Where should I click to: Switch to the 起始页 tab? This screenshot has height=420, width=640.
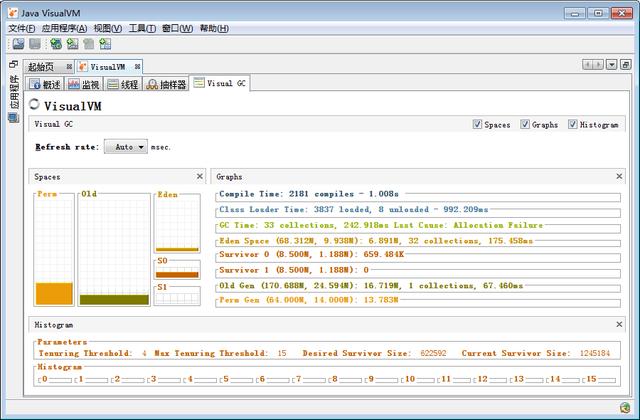(x=41, y=67)
